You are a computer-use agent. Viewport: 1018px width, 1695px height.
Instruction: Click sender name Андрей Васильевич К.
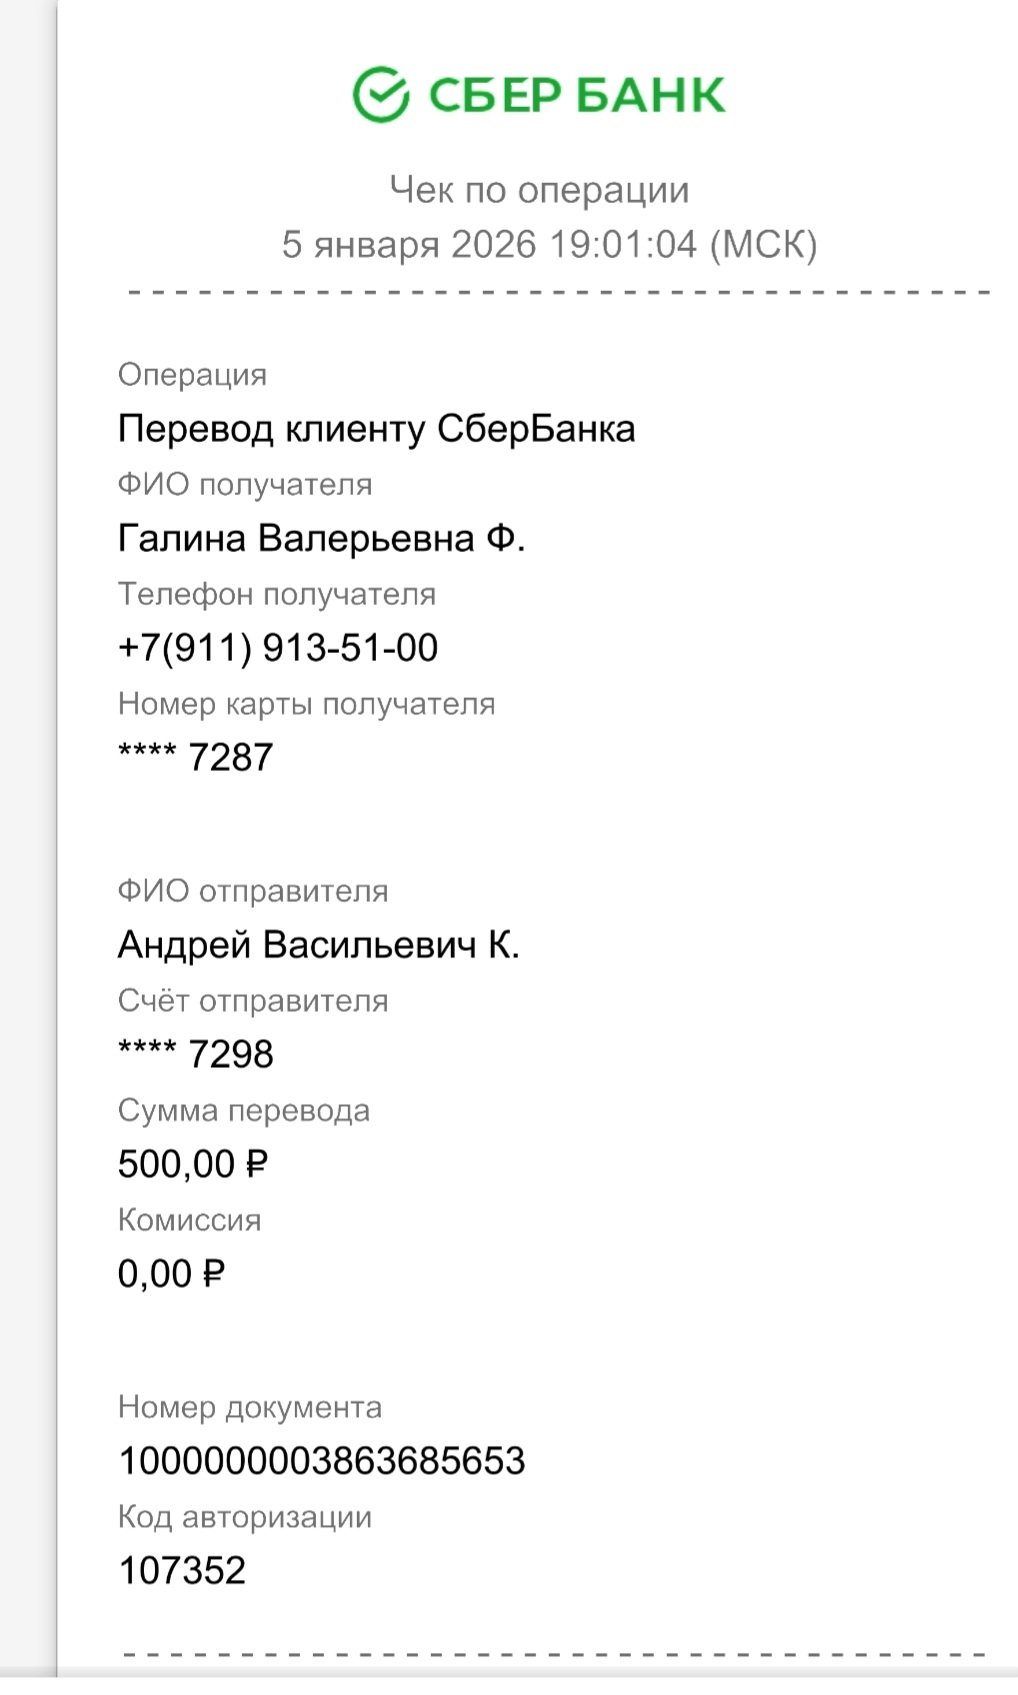pos(318,945)
